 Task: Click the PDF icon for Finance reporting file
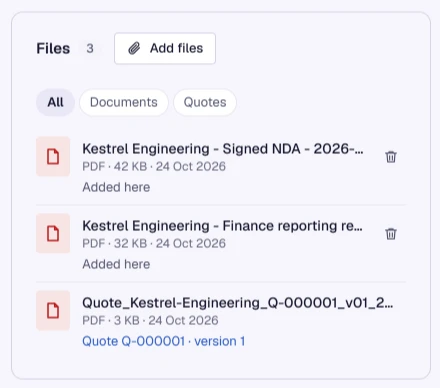tap(53, 233)
